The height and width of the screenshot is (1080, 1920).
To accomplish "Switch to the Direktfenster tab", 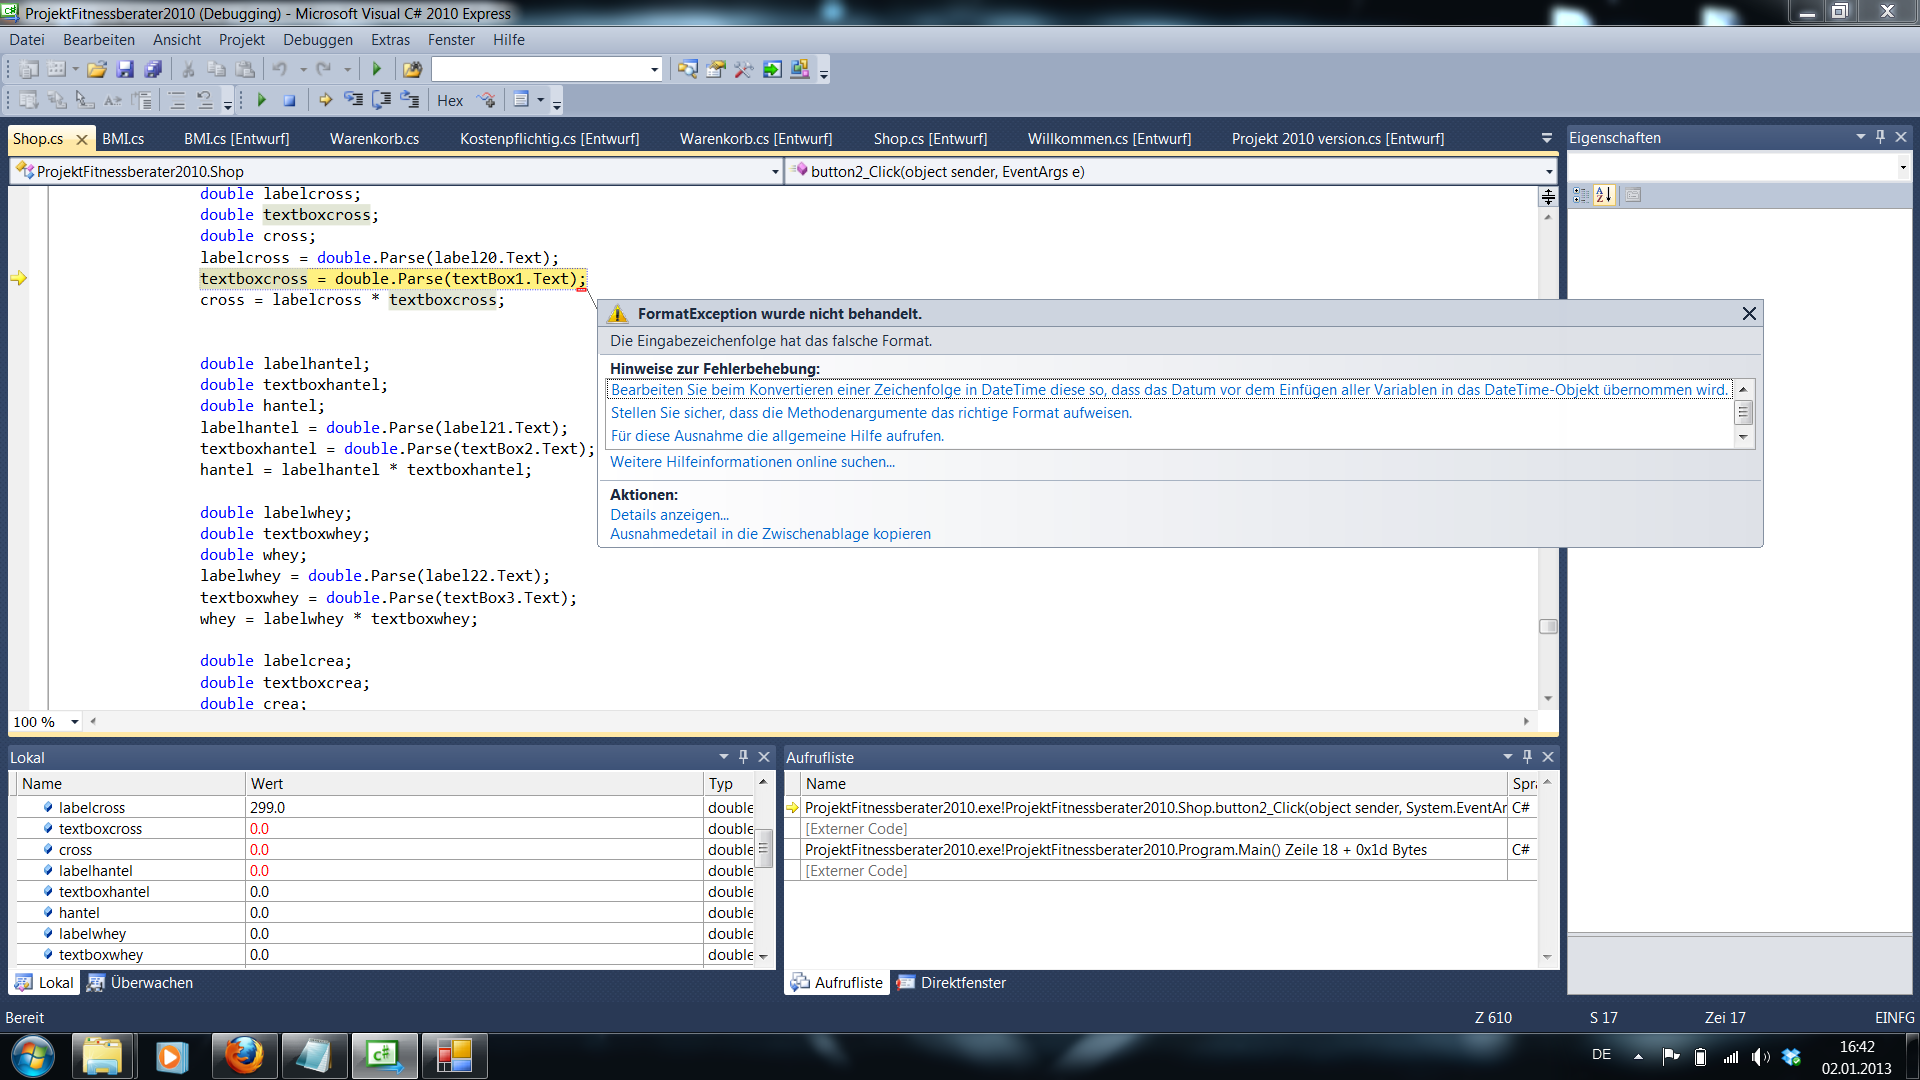I will [x=951, y=983].
